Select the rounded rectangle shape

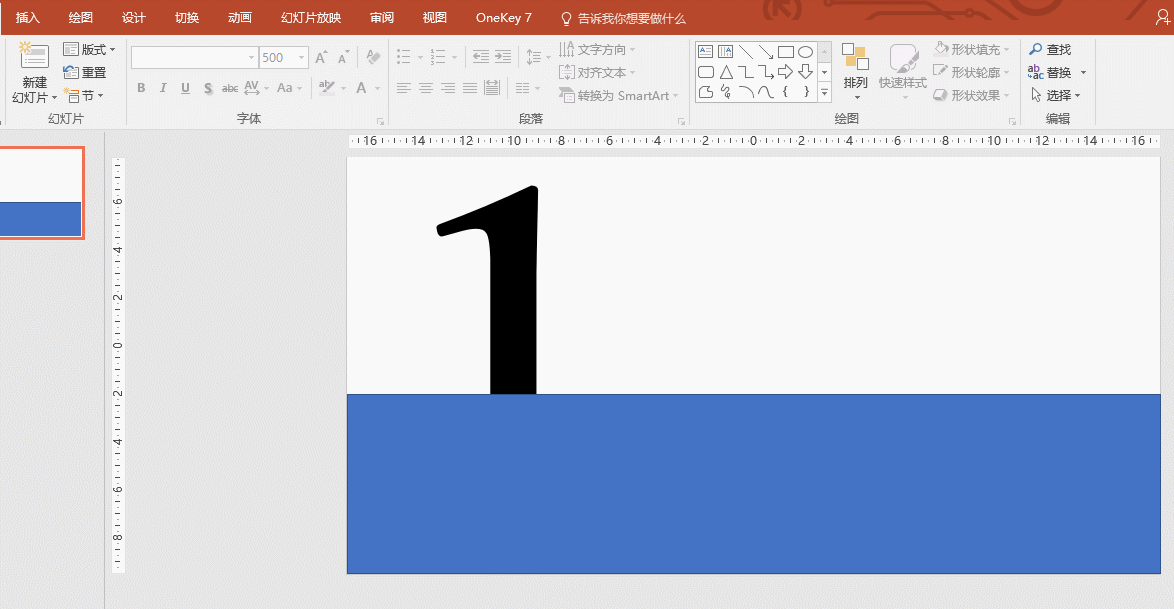pos(705,72)
